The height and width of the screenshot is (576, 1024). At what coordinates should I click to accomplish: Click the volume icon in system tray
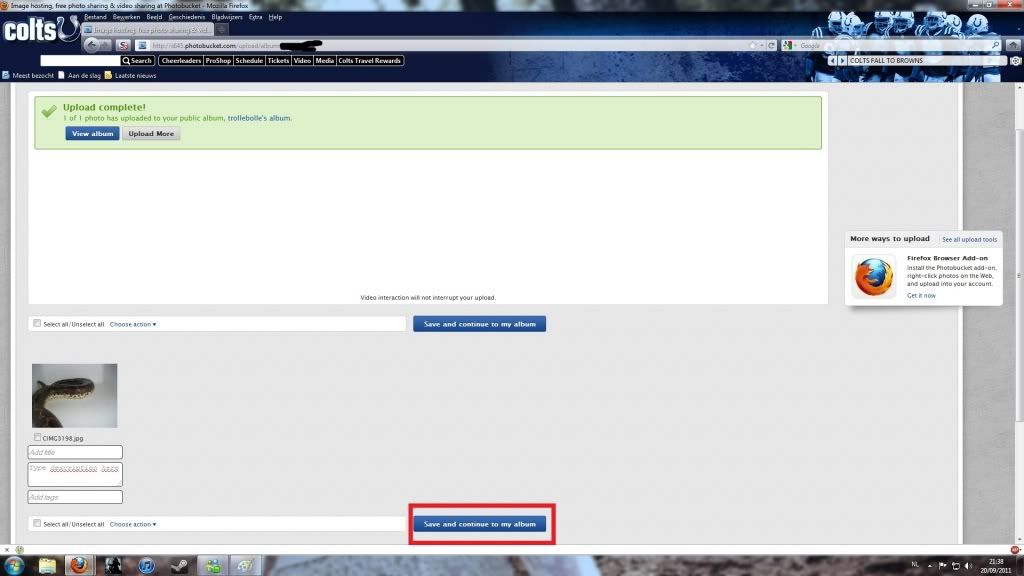[x=968, y=566]
